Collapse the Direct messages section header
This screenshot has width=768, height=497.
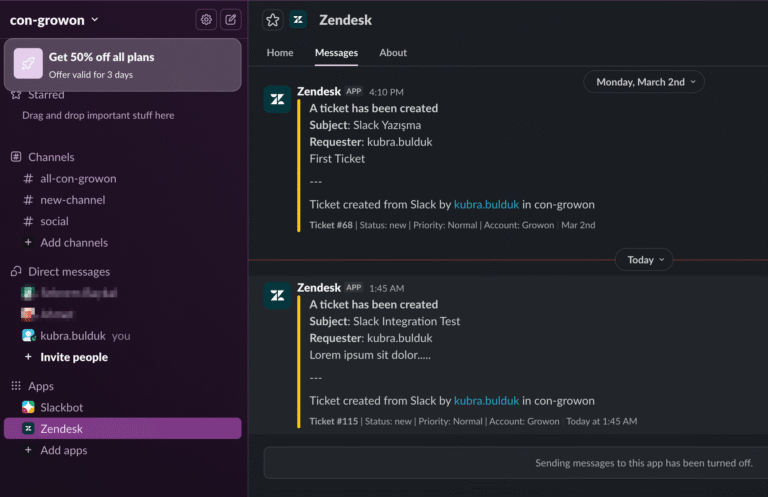[69, 271]
